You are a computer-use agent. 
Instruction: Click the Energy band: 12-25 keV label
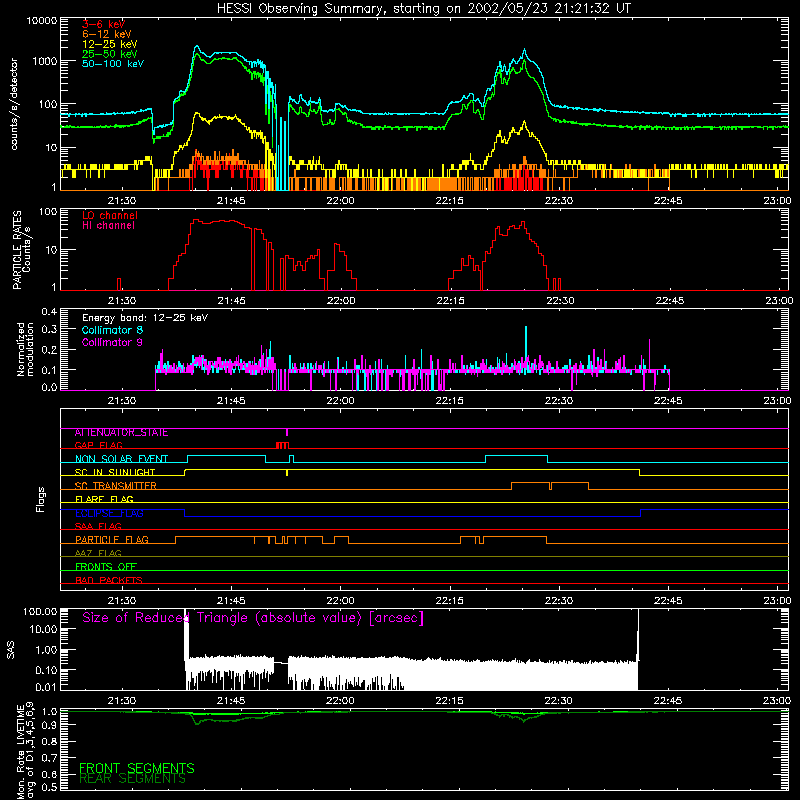(x=145, y=318)
